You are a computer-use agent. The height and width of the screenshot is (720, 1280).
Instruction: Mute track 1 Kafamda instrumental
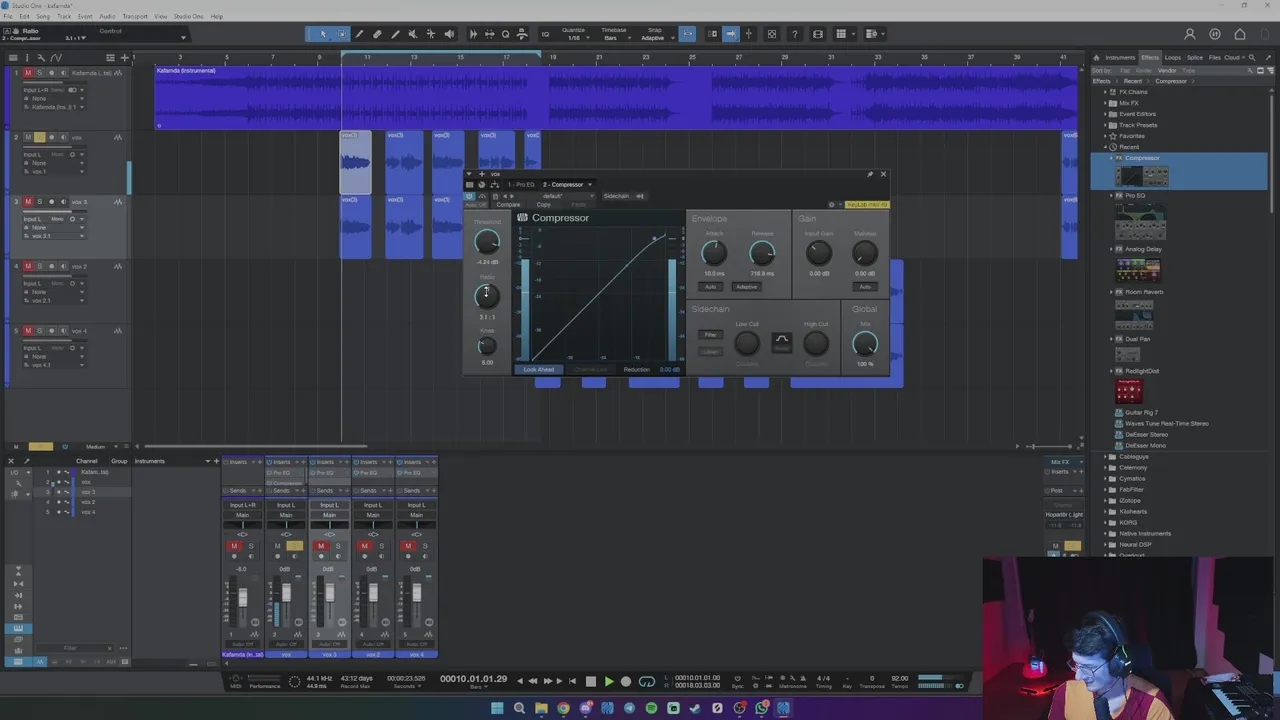coord(28,73)
